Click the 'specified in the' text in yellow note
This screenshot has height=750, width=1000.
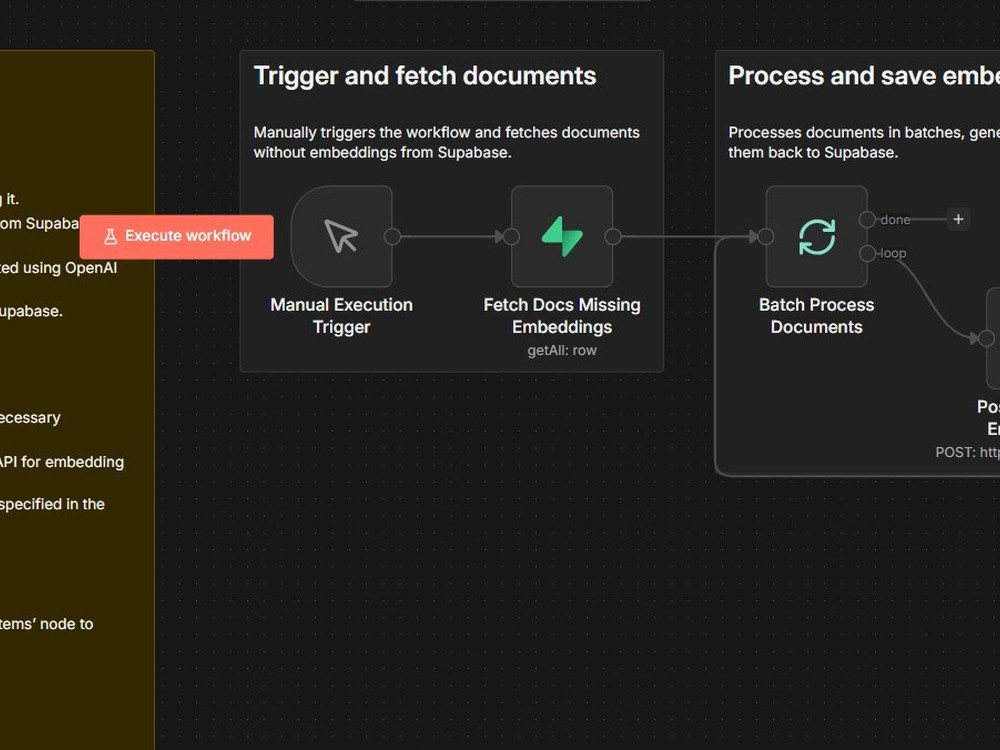[x=52, y=504]
